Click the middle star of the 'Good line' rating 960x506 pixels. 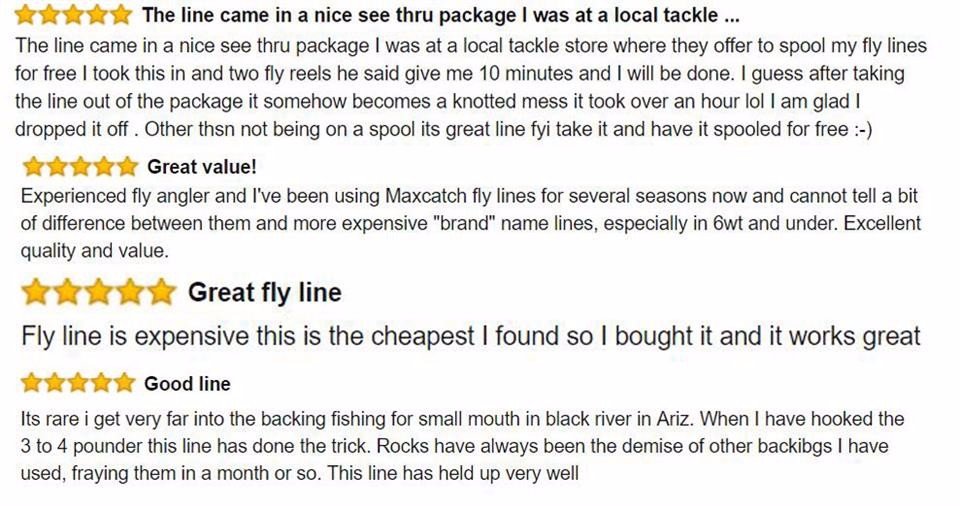tap(77, 384)
